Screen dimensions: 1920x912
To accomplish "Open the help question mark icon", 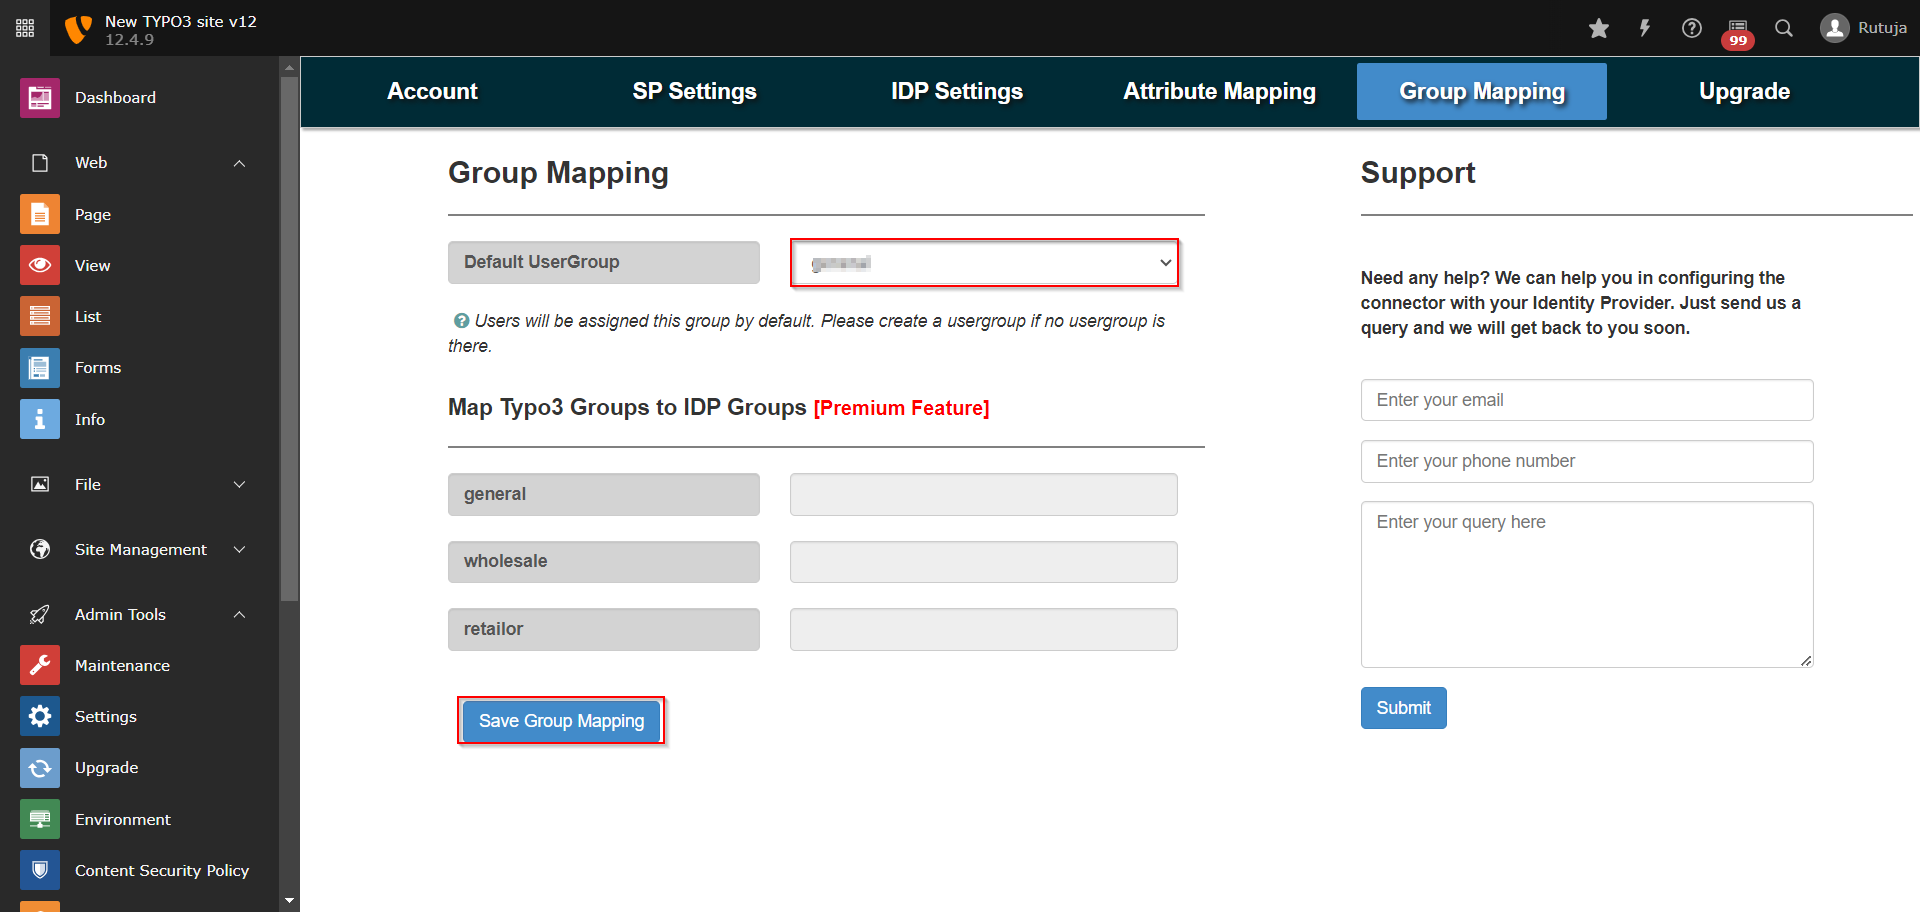I will (1691, 28).
